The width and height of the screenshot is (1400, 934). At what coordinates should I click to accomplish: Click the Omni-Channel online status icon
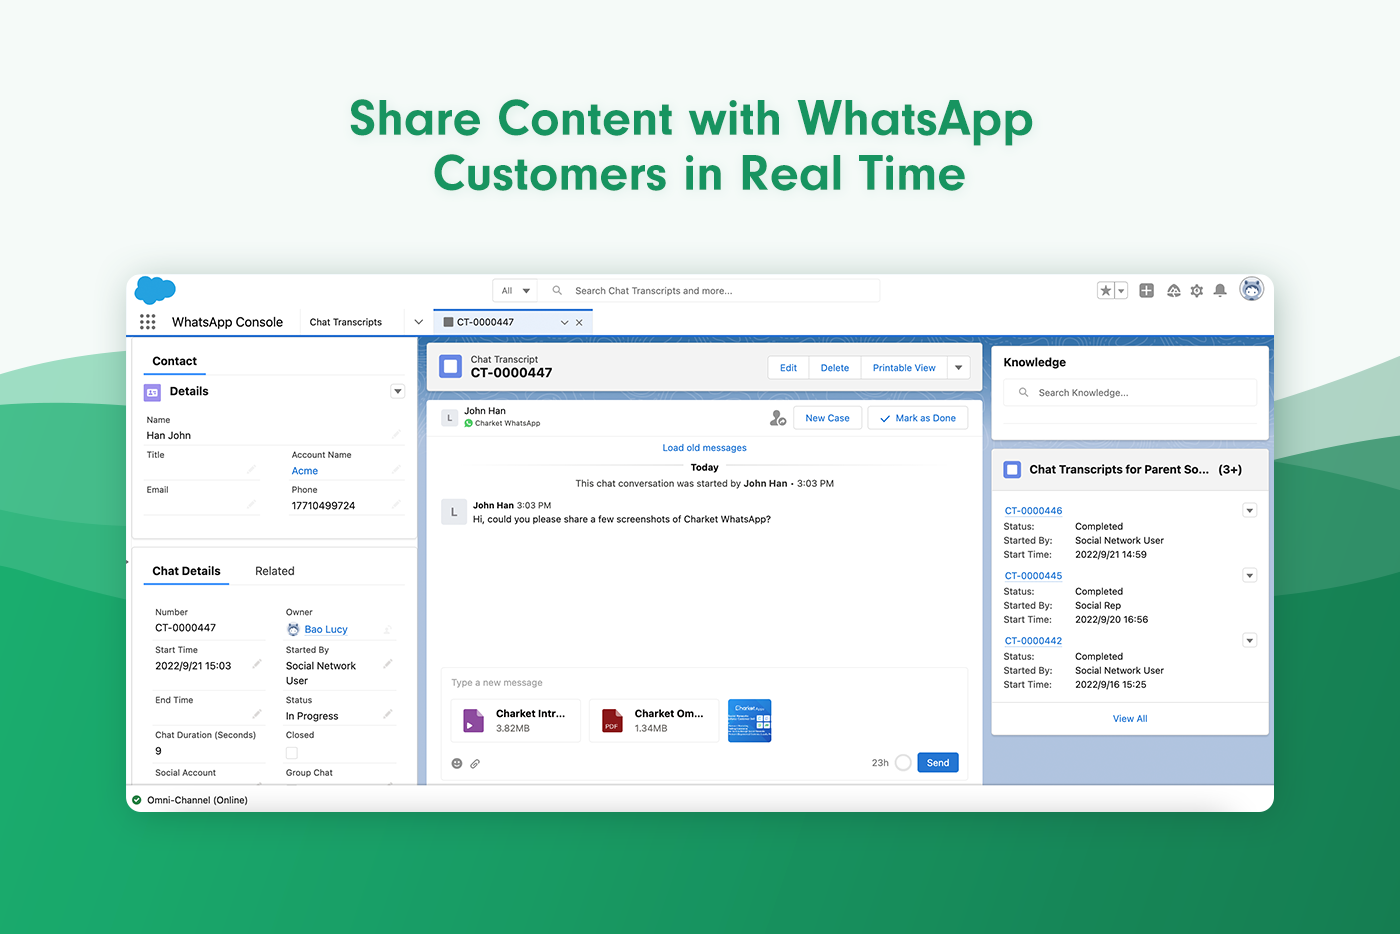click(137, 800)
